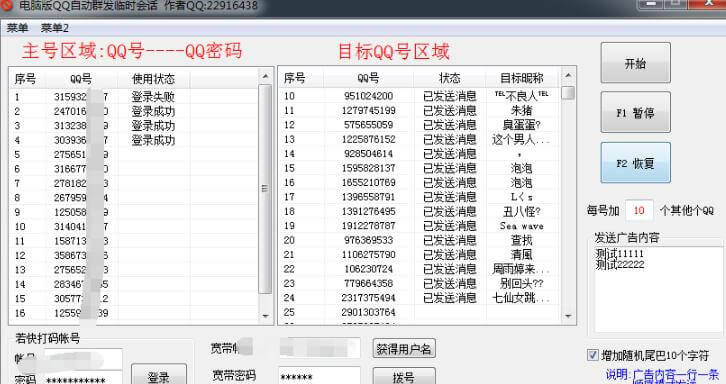Select main account row 5 starting 275651
Image resolution: width=726 pixels, height=384 pixels.
tap(132, 154)
